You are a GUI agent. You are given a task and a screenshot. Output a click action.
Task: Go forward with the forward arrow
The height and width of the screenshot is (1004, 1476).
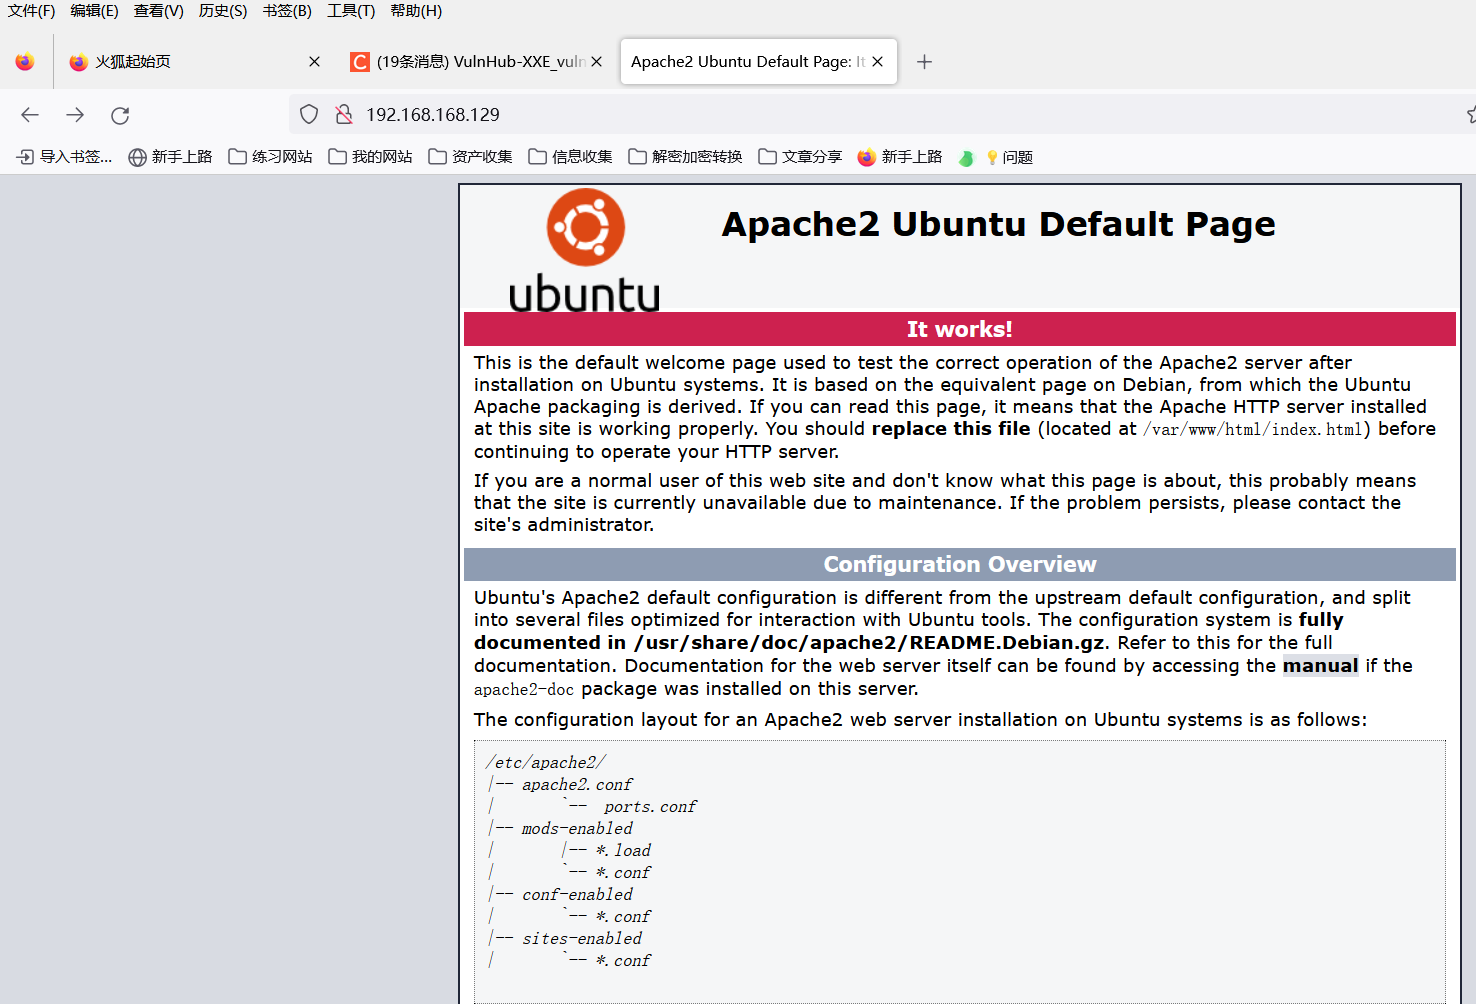tap(75, 115)
